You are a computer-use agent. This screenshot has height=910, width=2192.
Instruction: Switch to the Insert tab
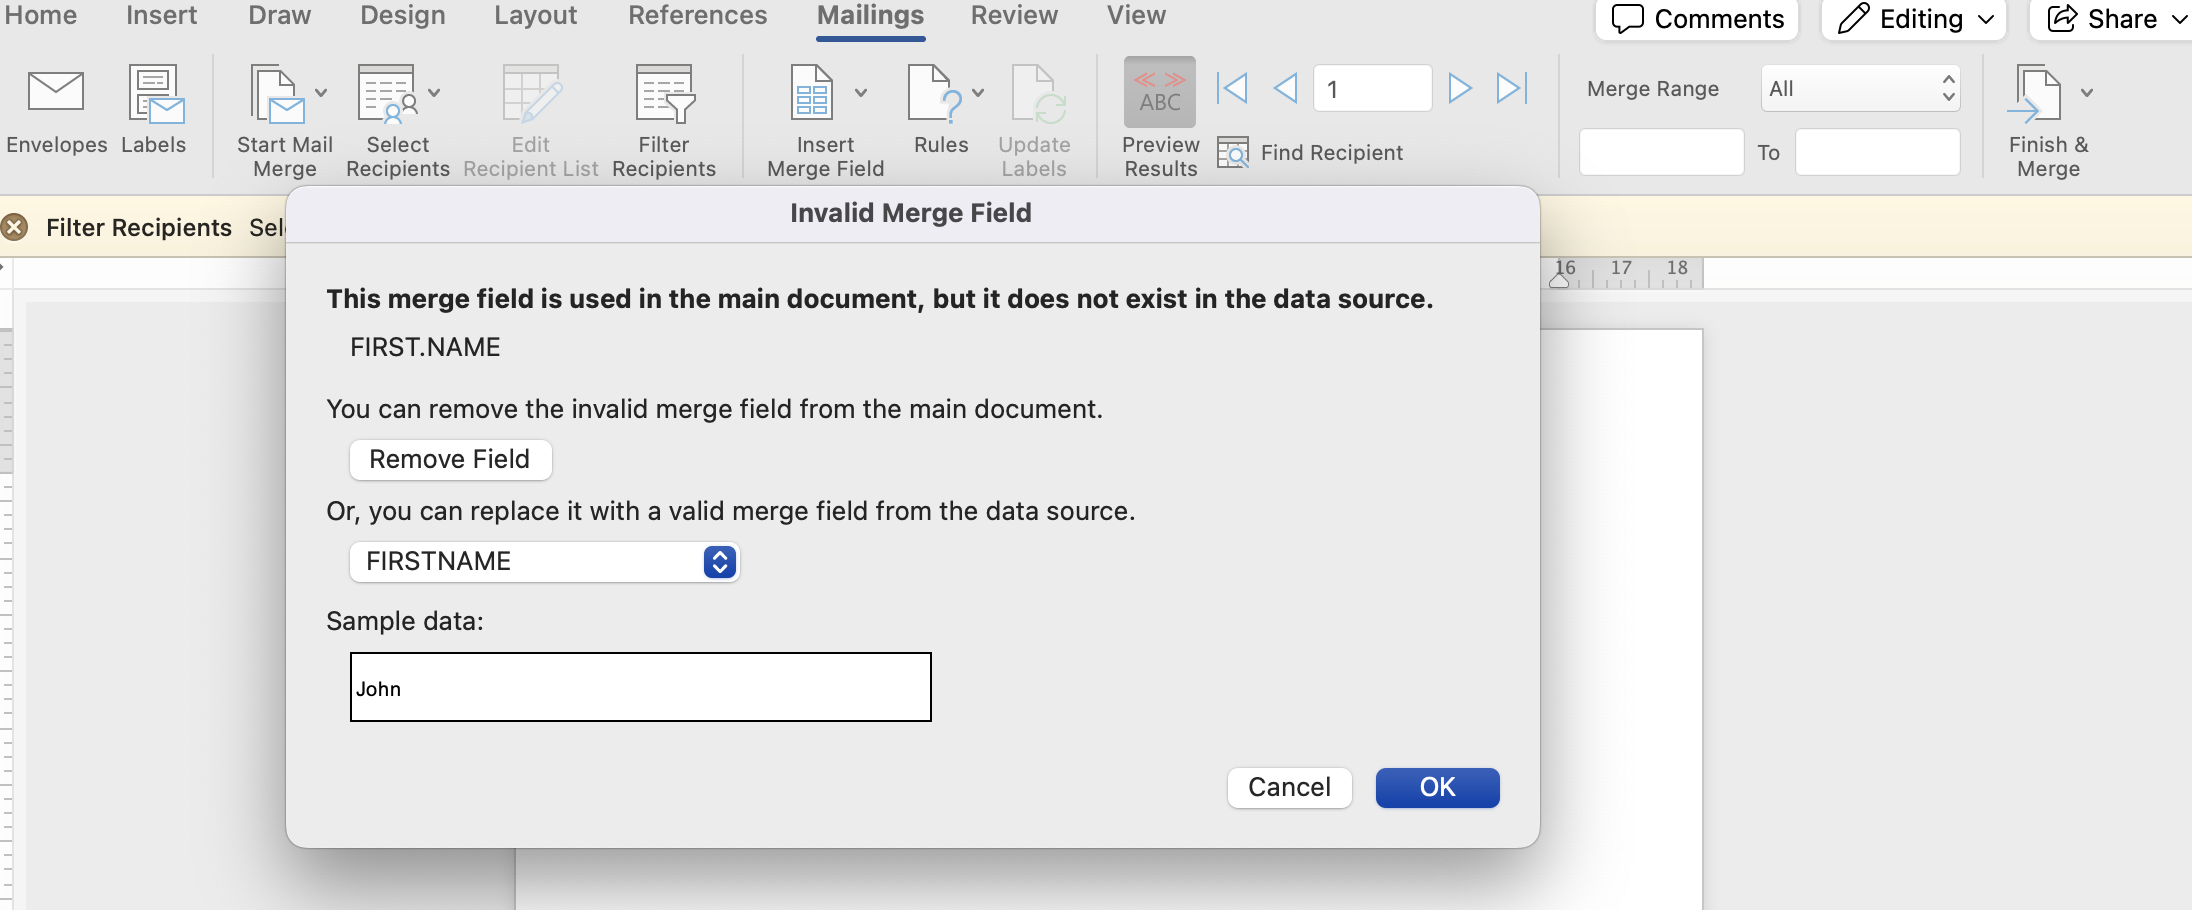(x=161, y=15)
